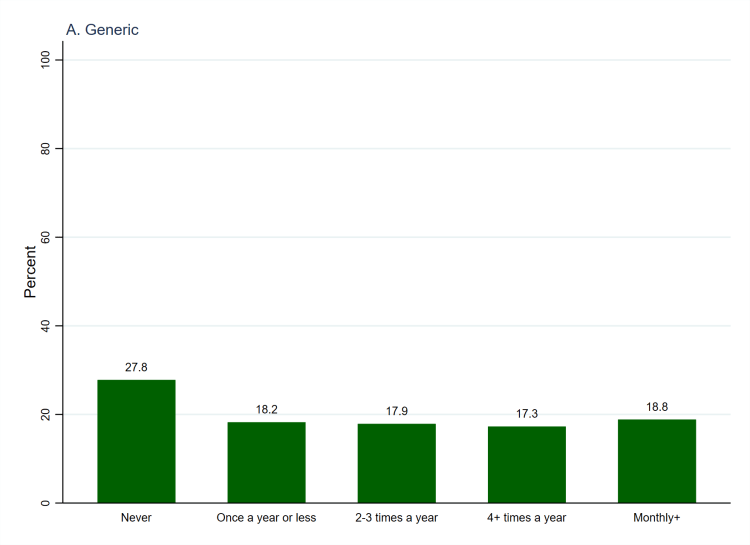Click the 'Monthly+' green bar
The image size is (750, 545).
656,461
